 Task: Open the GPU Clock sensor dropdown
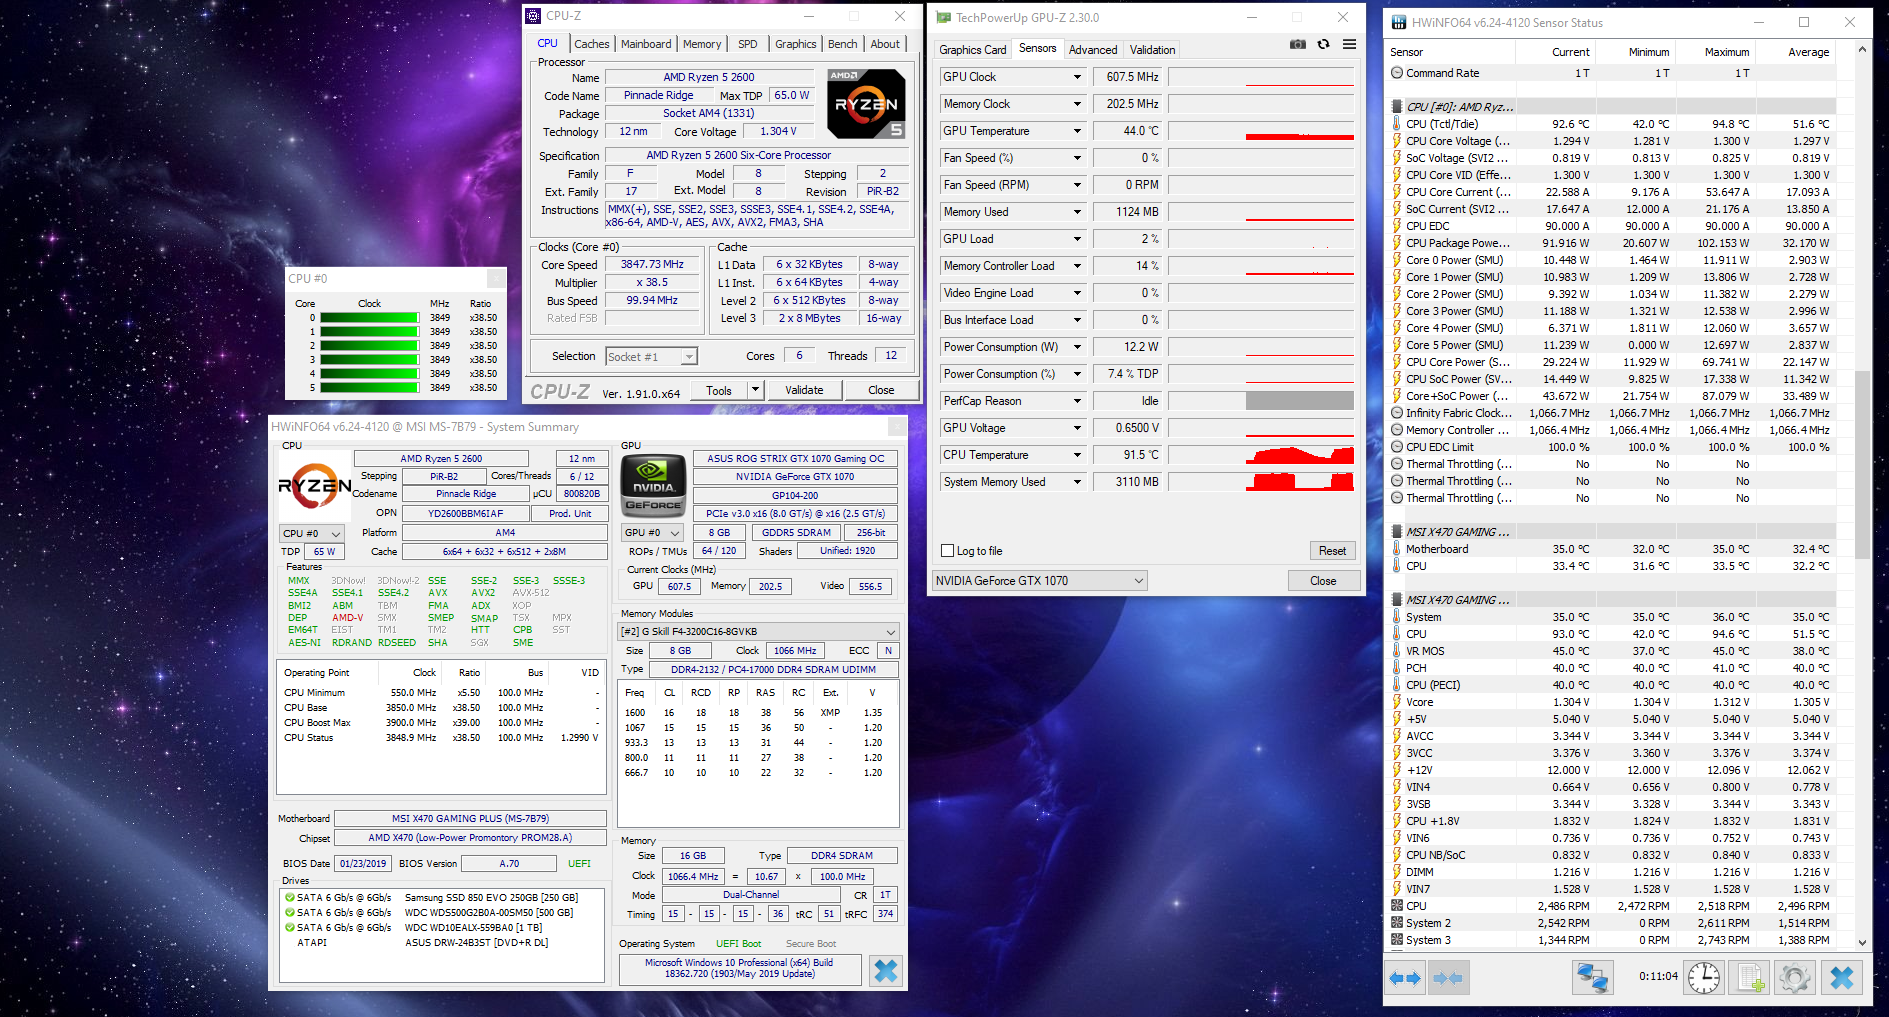pyautogui.click(x=1077, y=77)
